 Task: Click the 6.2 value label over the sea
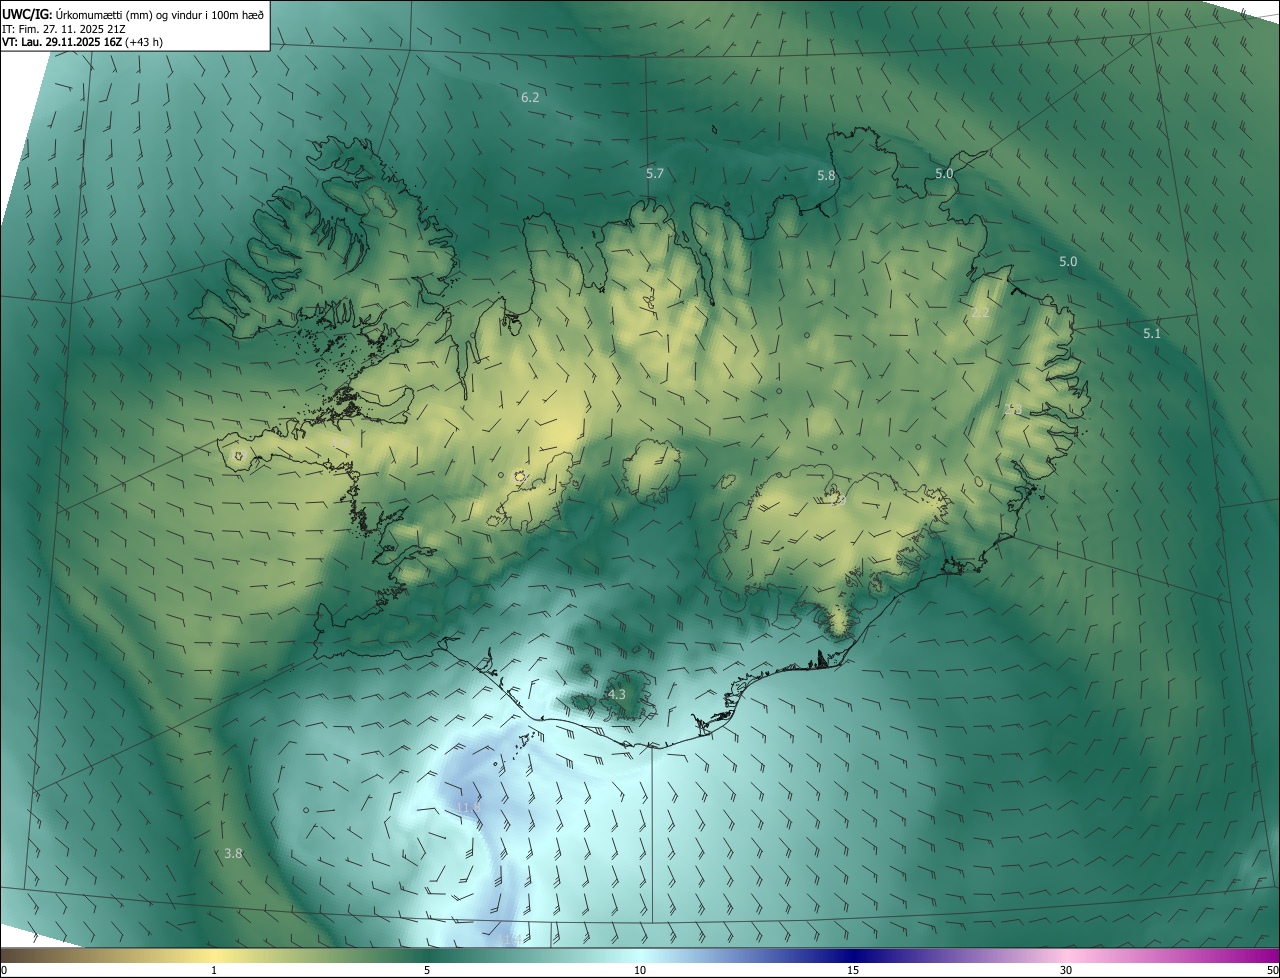530,97
